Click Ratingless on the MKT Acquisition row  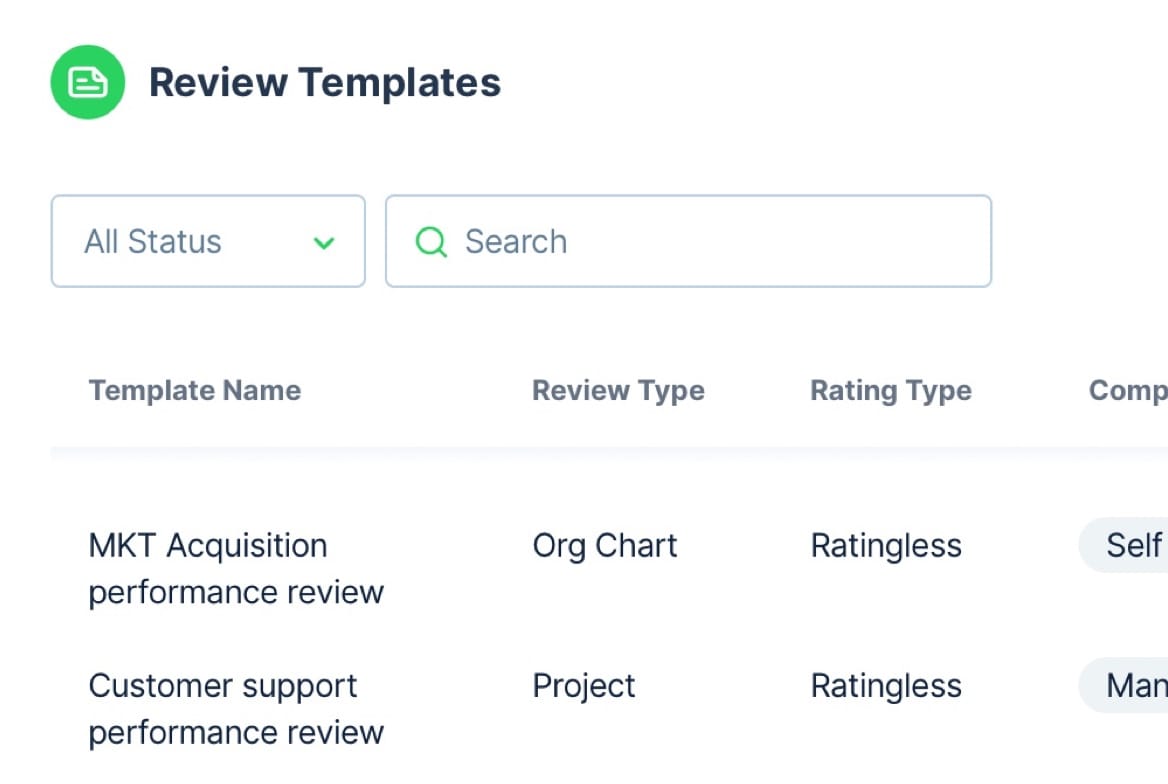point(885,545)
